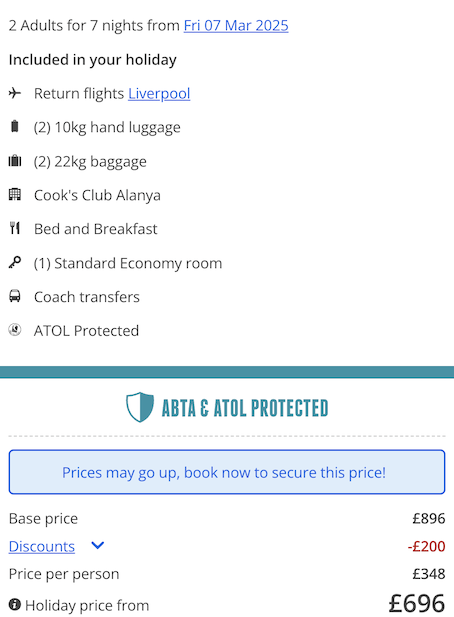454x617 pixels.
Task: Click the fork and knife meal icon
Action: pyautogui.click(x=15, y=228)
